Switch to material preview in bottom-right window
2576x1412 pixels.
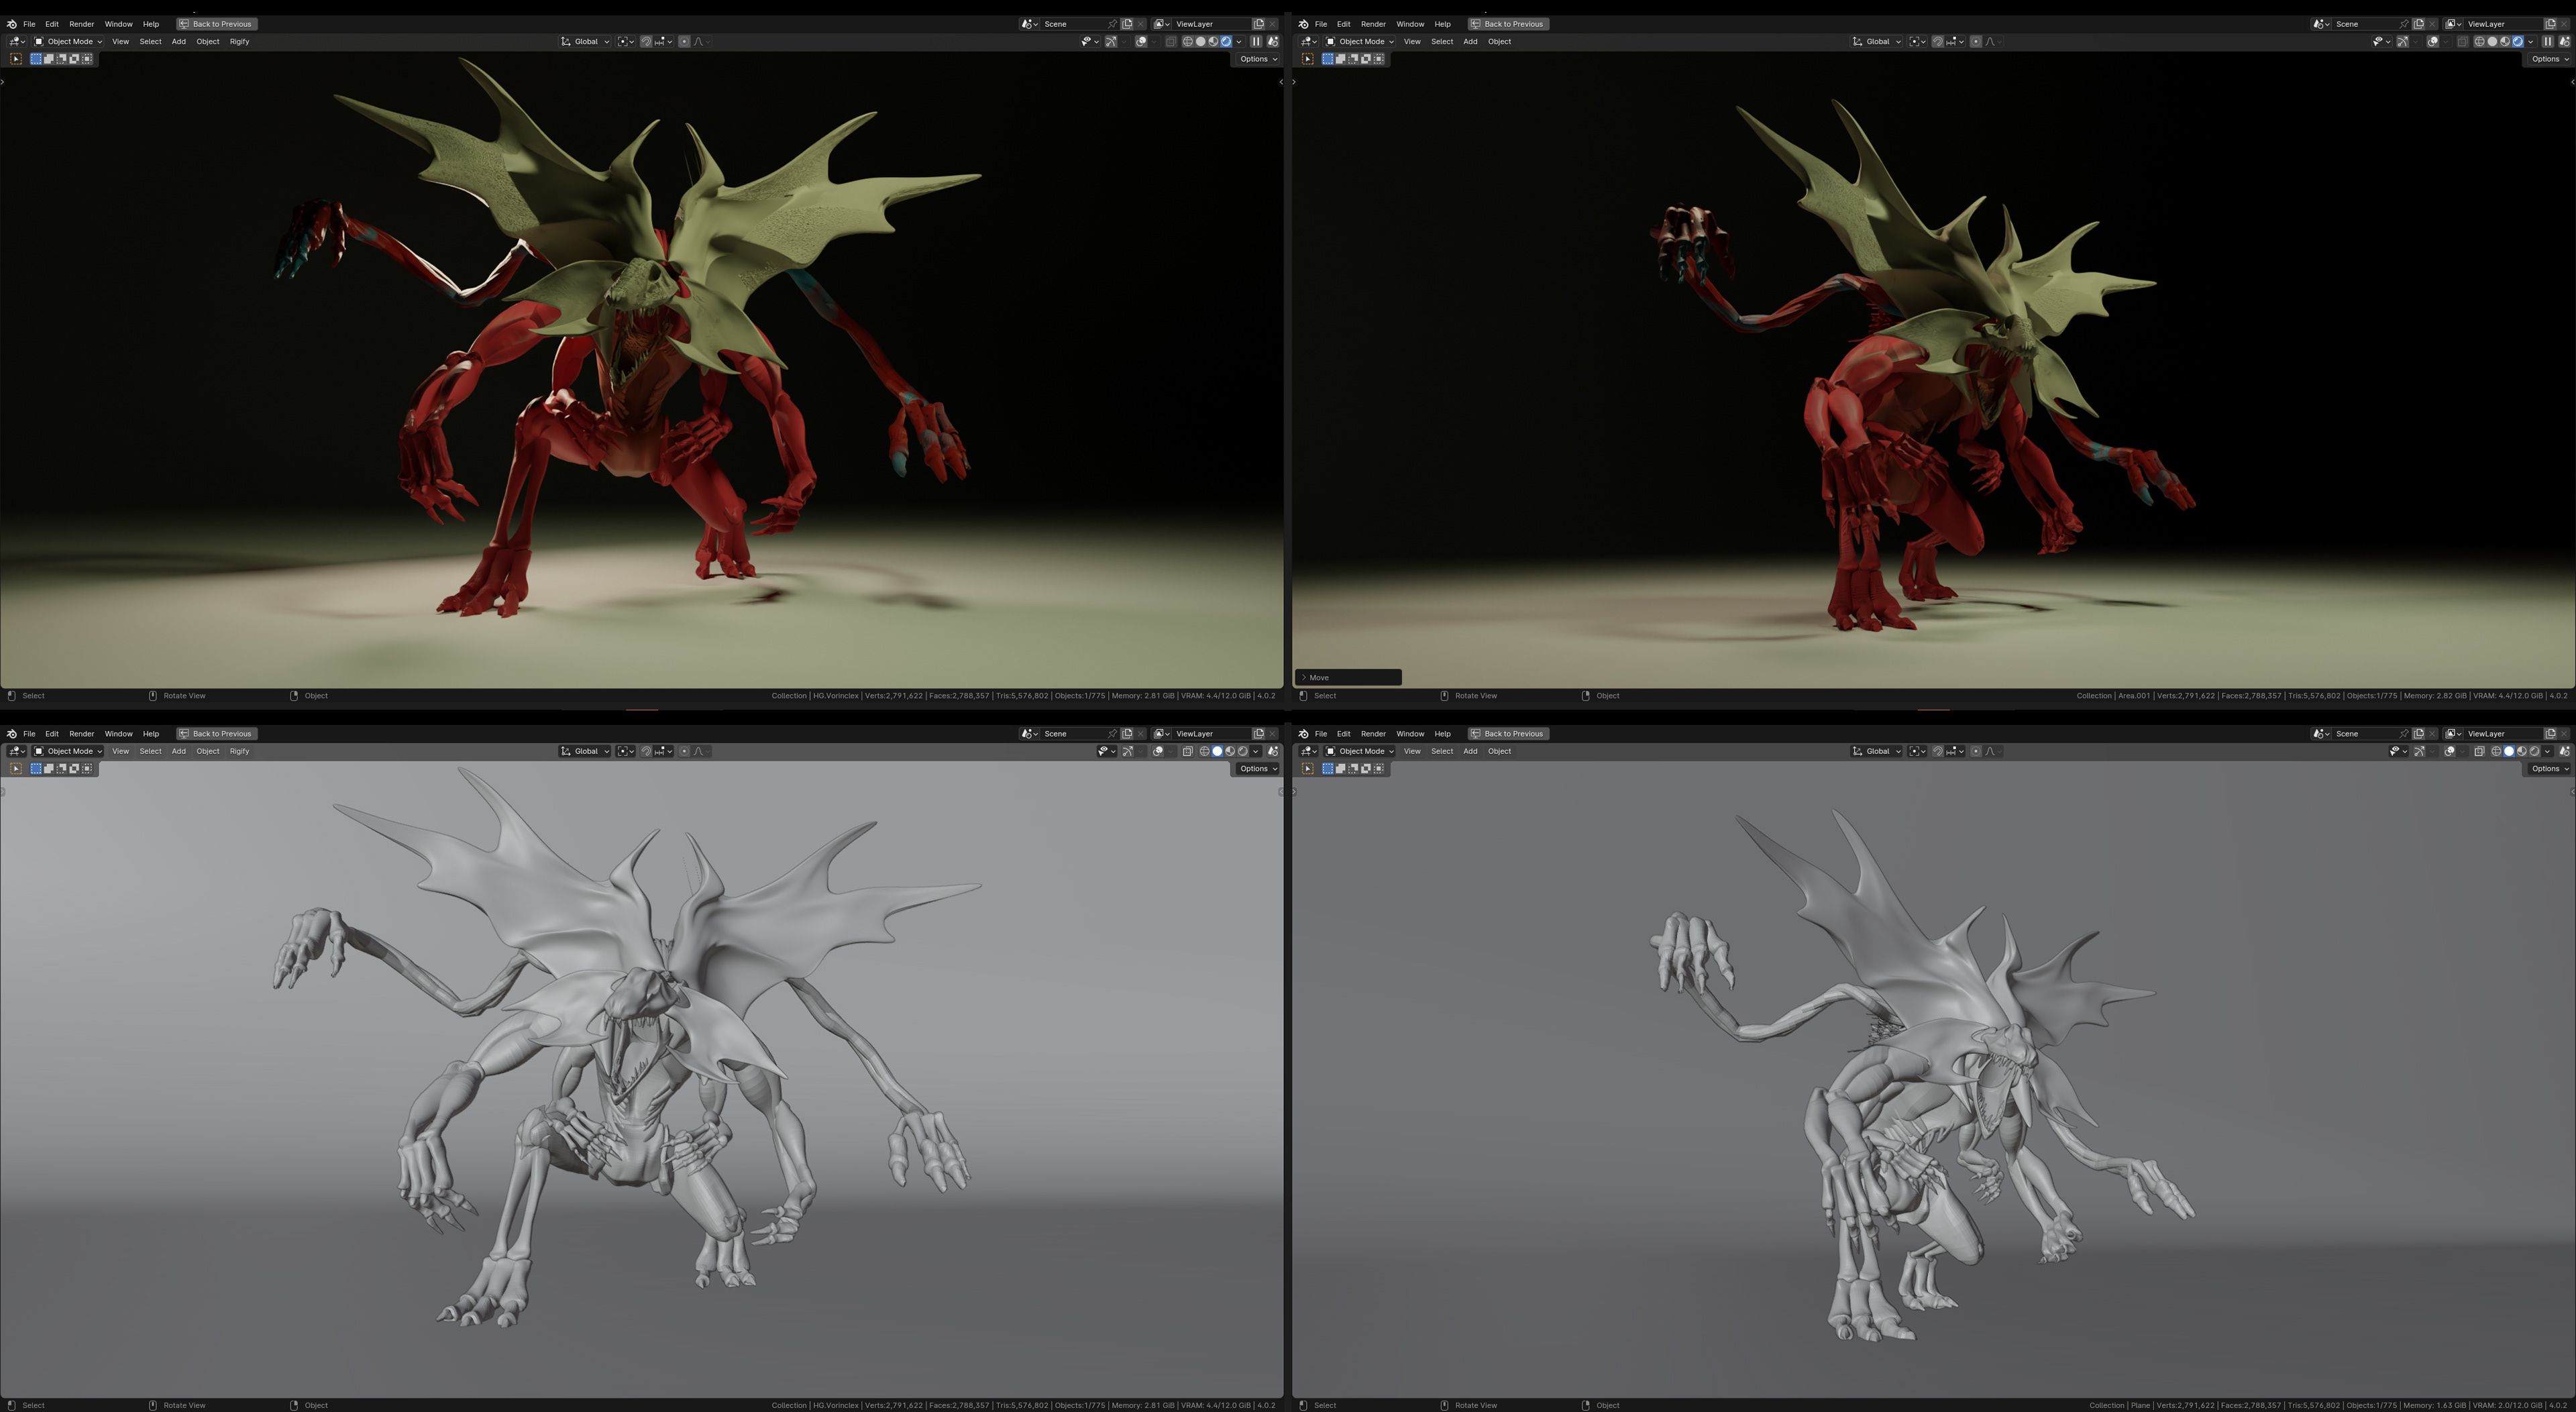2522,751
